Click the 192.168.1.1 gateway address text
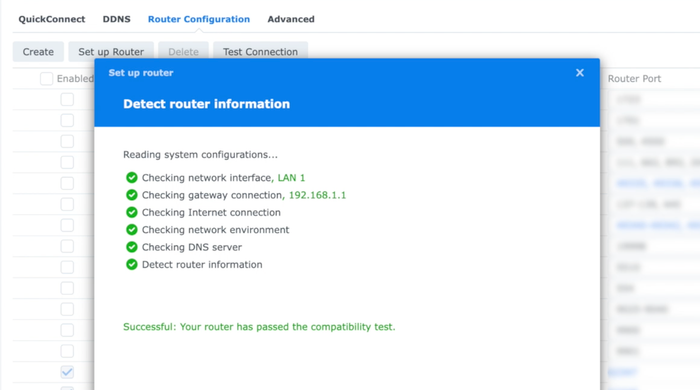 [x=317, y=195]
